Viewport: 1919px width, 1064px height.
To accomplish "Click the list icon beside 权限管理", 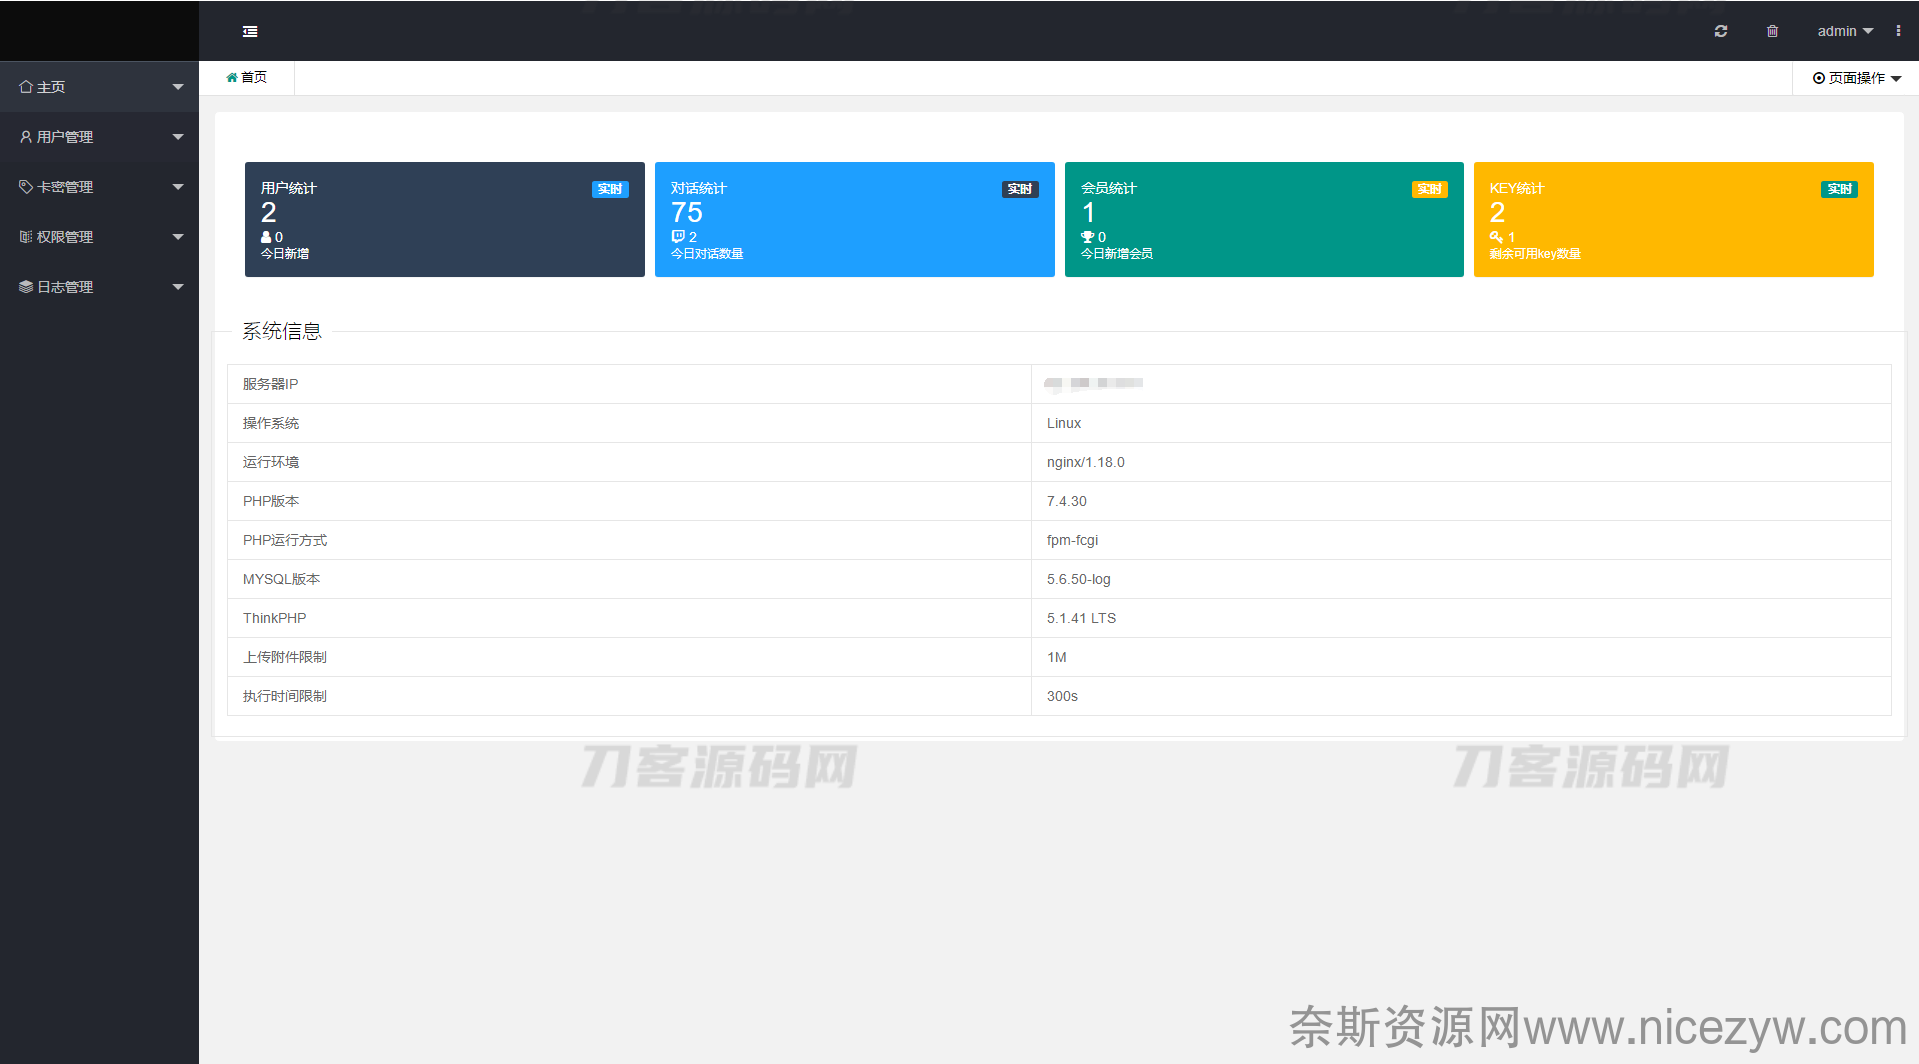I will coord(26,237).
